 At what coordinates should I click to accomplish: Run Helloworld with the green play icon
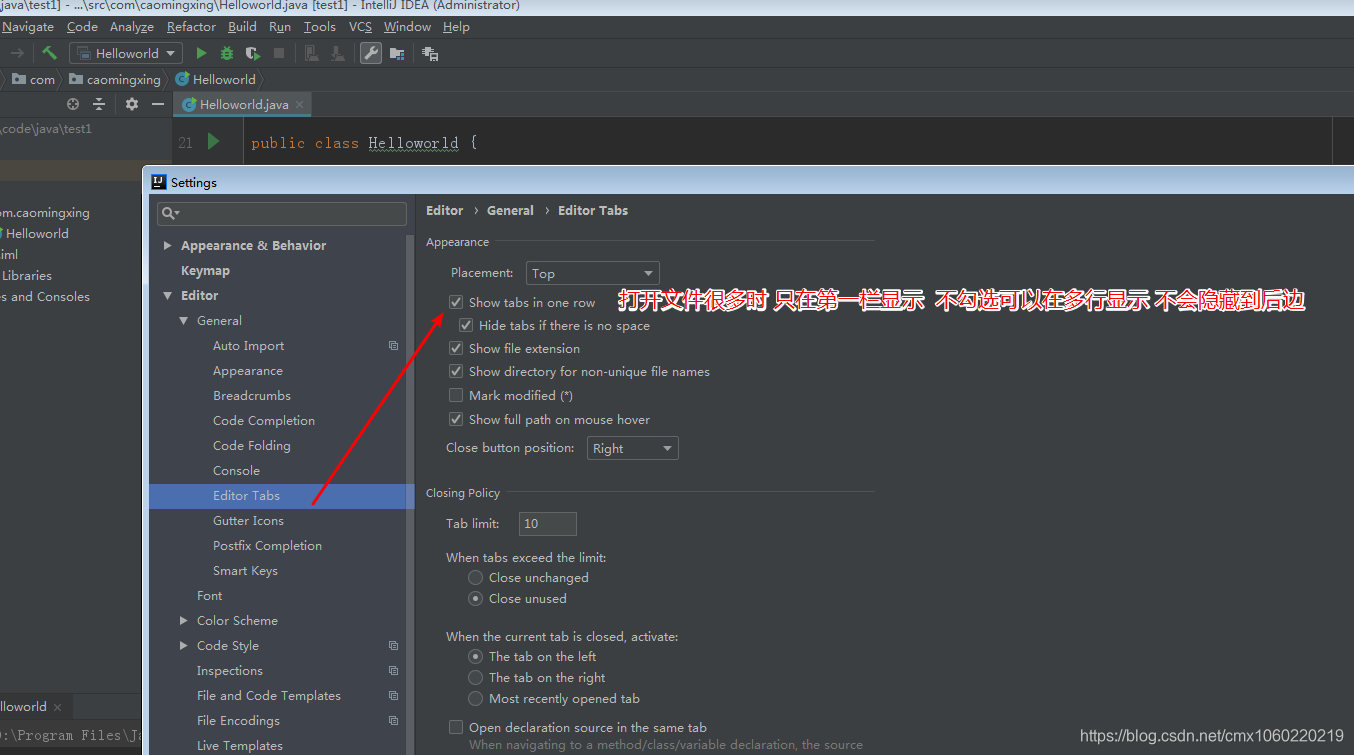point(201,53)
